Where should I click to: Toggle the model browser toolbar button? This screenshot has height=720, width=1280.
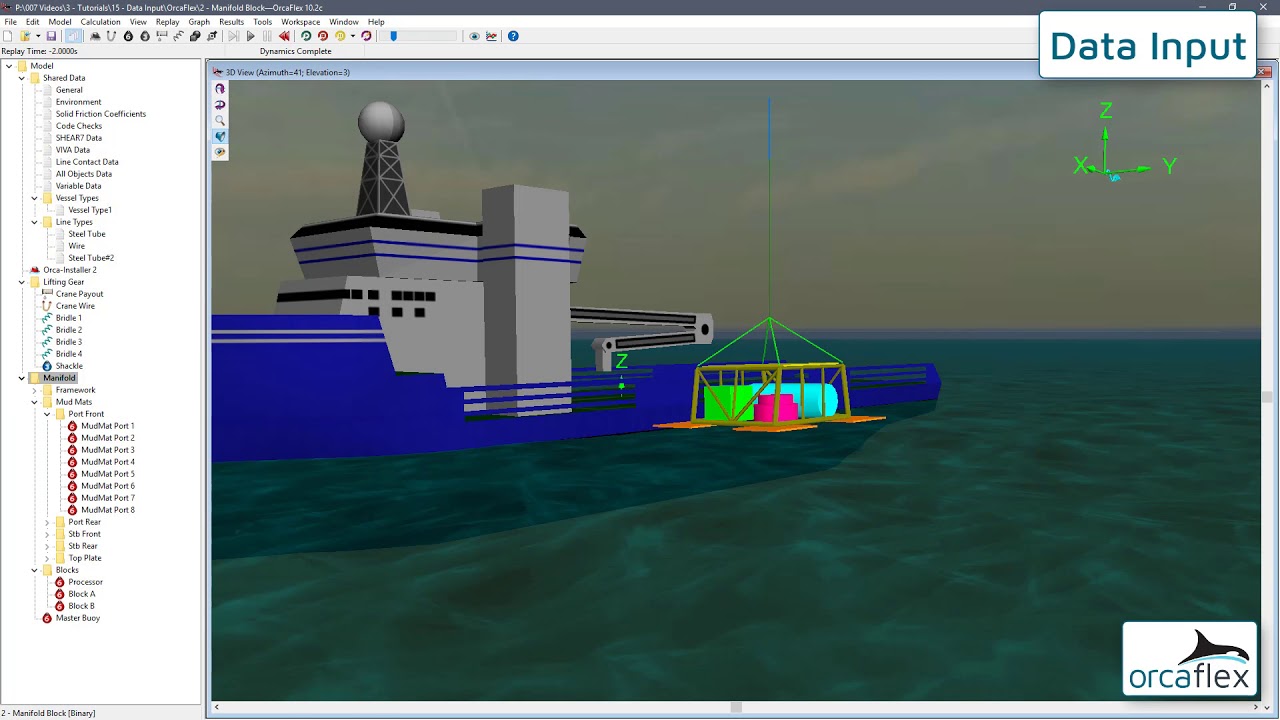click(74, 36)
